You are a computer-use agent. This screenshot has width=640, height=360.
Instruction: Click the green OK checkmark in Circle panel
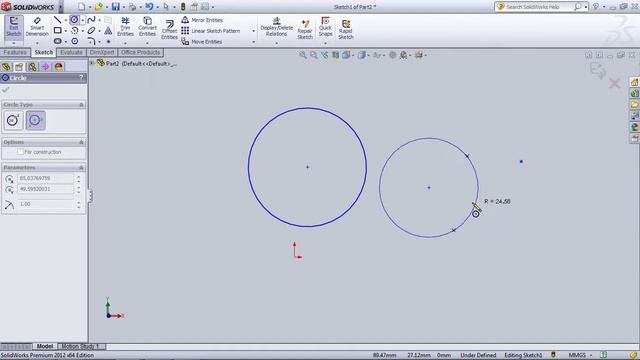(6, 90)
